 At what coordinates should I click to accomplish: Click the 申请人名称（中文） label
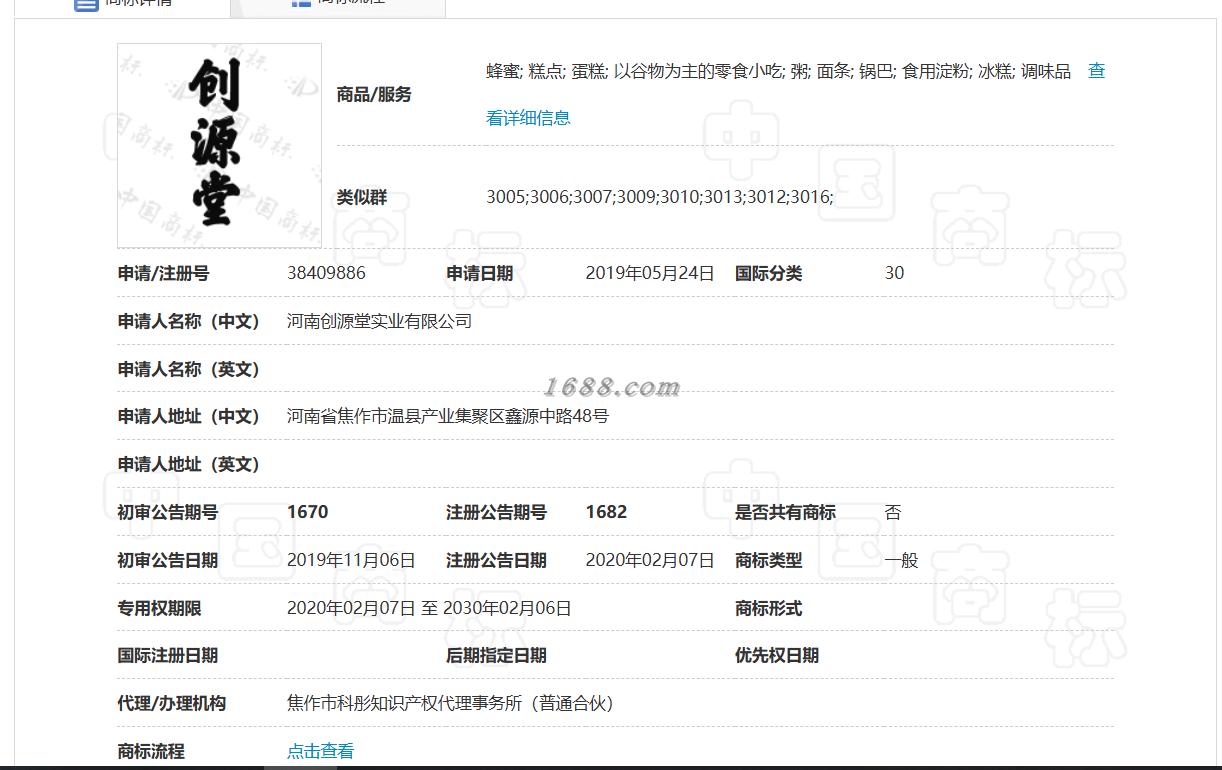tap(189, 321)
